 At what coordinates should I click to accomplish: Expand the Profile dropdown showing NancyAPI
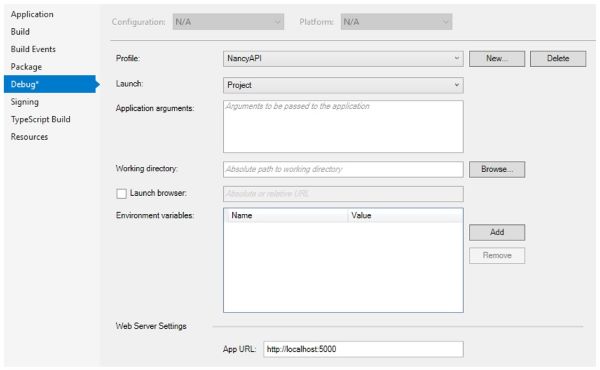coord(343,59)
